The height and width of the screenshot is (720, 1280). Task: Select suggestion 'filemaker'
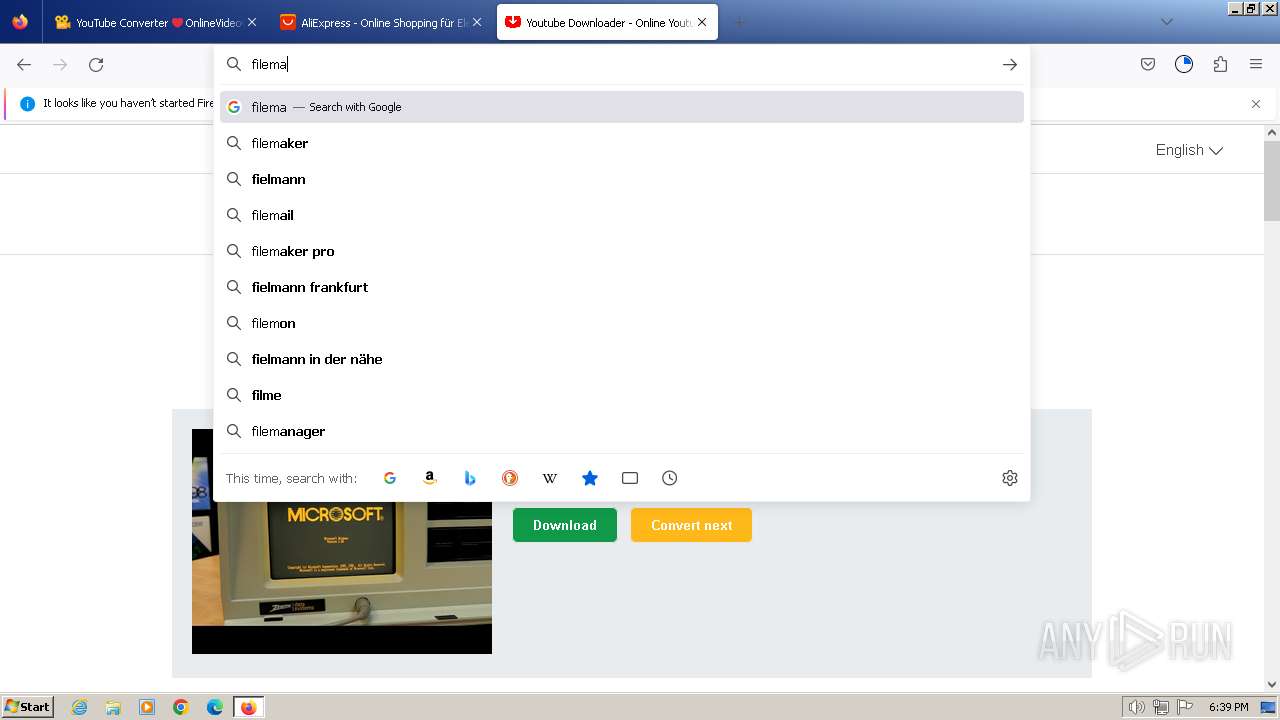pos(622,143)
